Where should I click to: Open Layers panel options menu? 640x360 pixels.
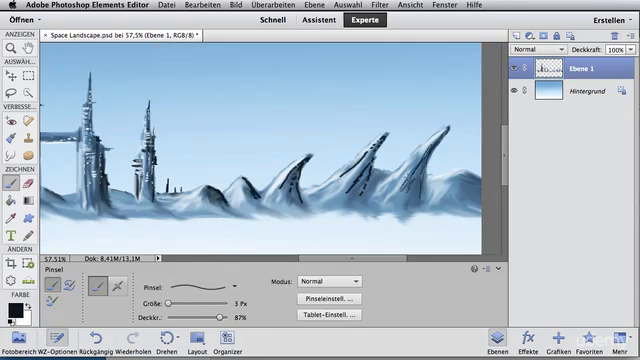(631, 36)
